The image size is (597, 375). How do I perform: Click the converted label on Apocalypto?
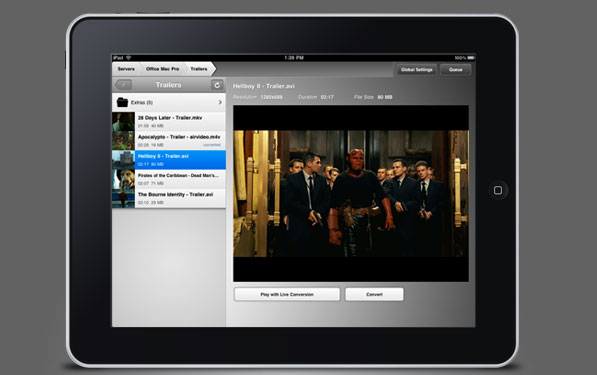(212, 145)
